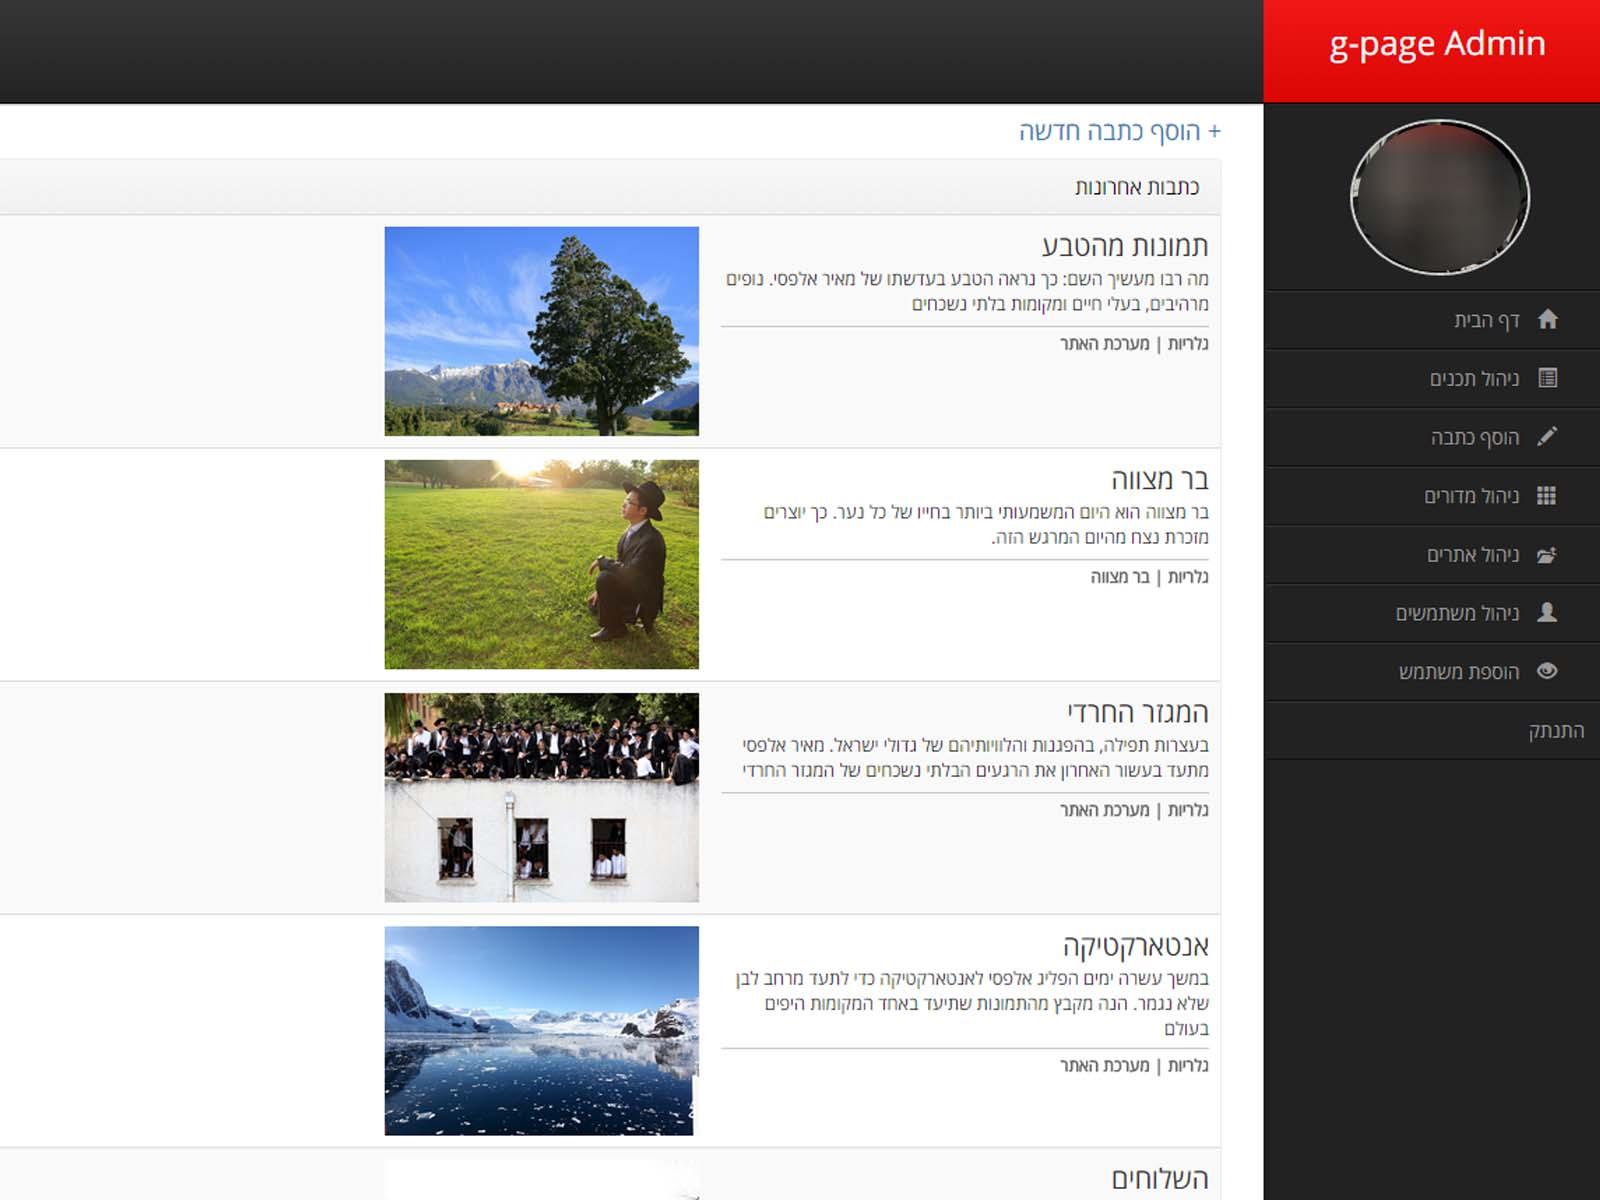Open ניהול אתרים in the sidebar
This screenshot has width=1600, height=1200.
[x=1432, y=555]
